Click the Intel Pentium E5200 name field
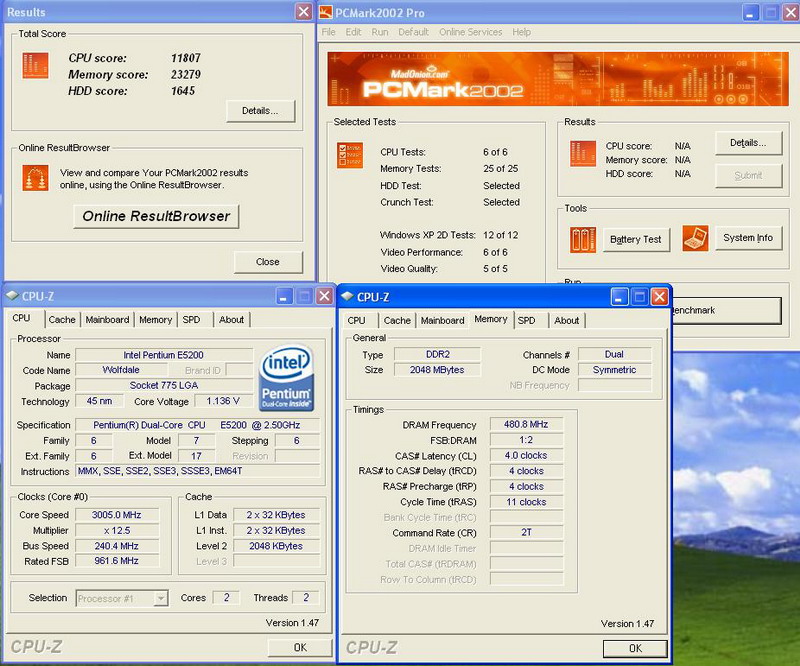 pos(164,355)
